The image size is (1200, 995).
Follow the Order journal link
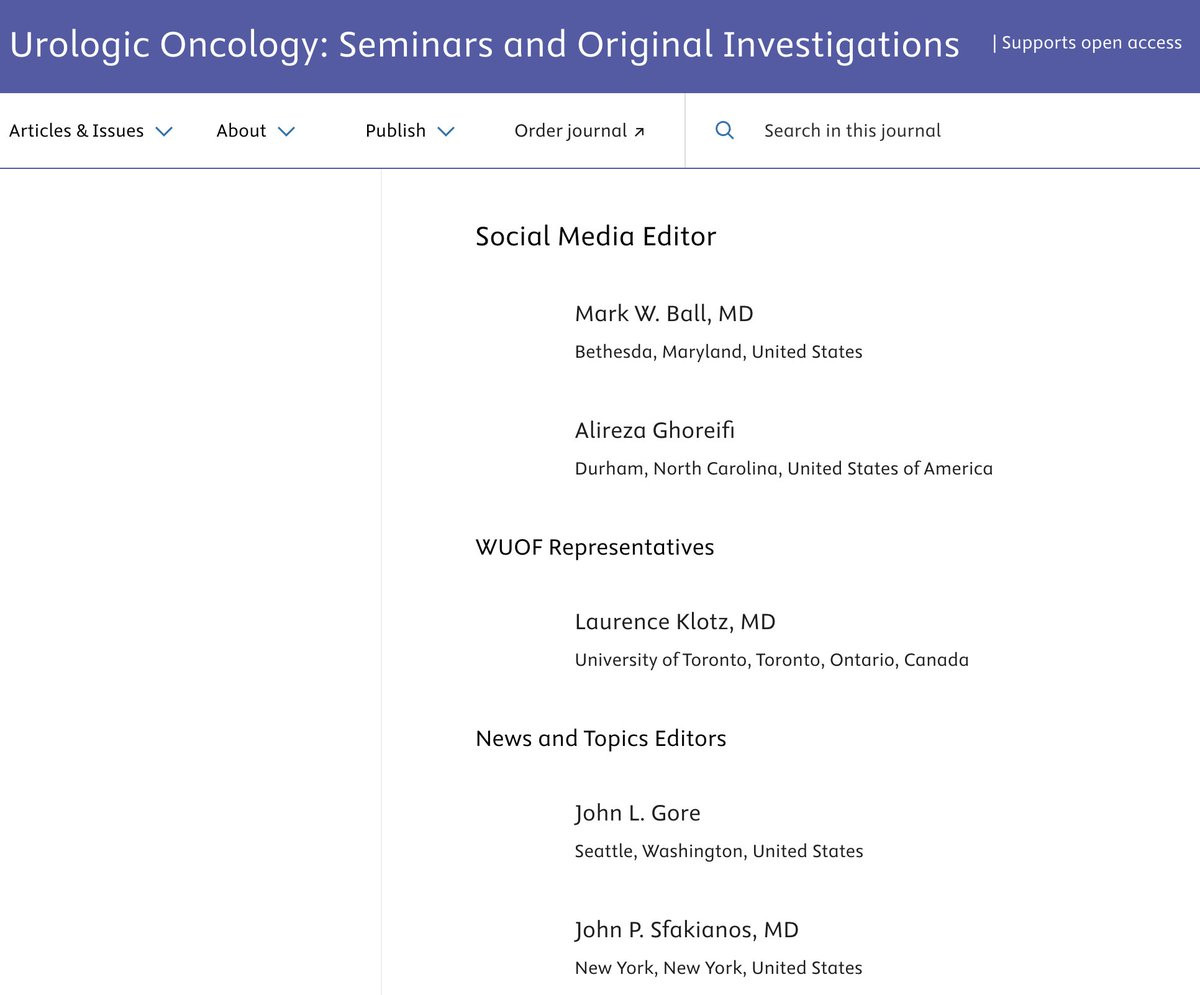(580, 131)
